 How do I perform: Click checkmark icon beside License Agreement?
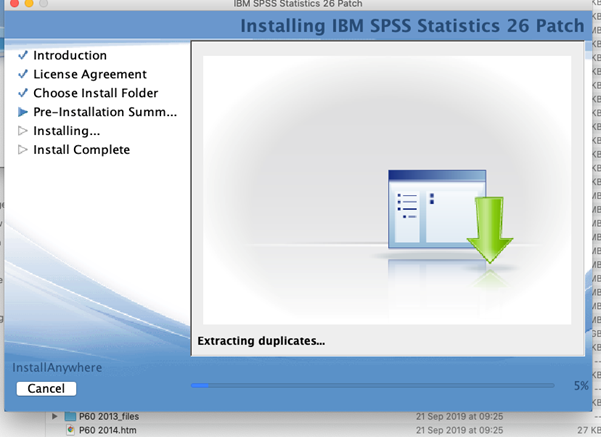[x=23, y=74]
